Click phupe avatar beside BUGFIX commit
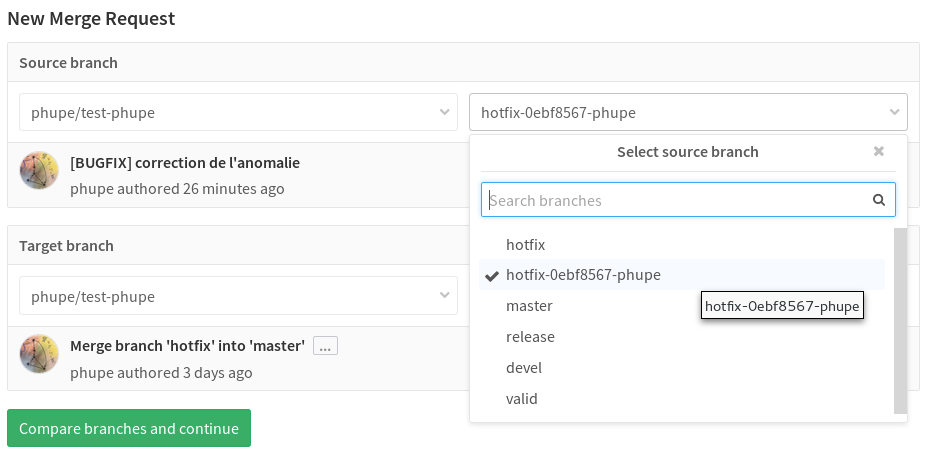Viewport: 931px width, 465px height. coord(39,170)
